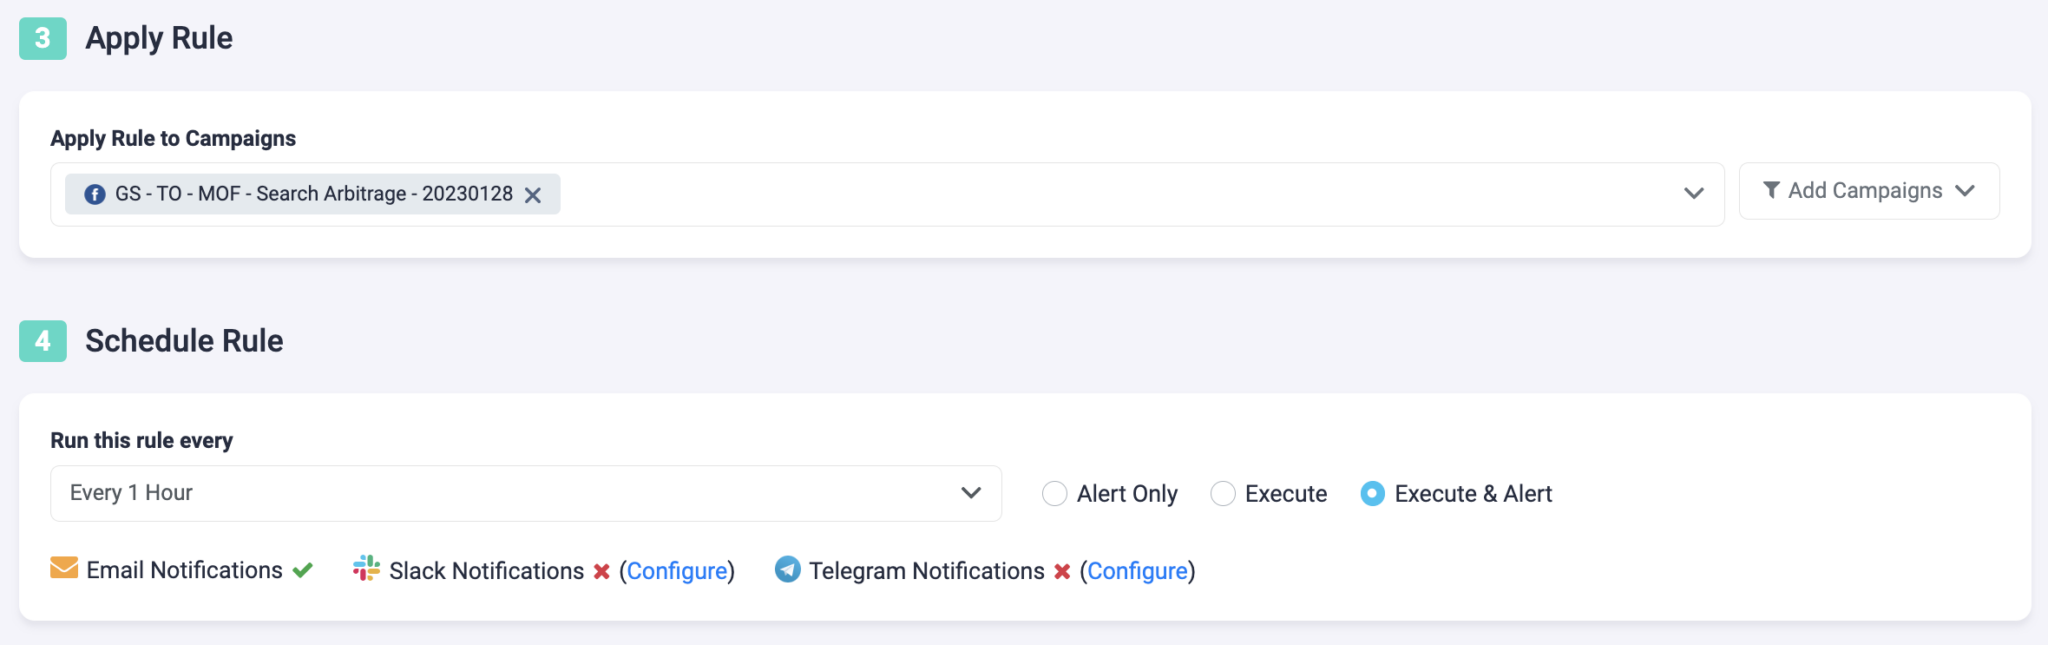The width and height of the screenshot is (2048, 645).
Task: Open Configure link for Telegram Notifications
Action: [1139, 571]
